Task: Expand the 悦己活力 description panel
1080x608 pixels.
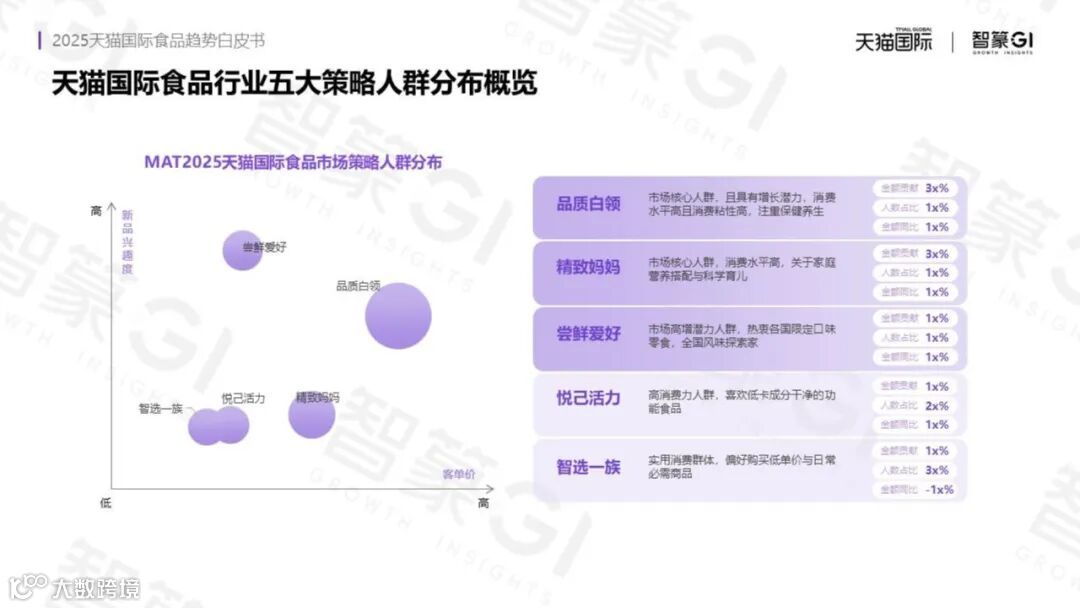Action: coord(745,398)
